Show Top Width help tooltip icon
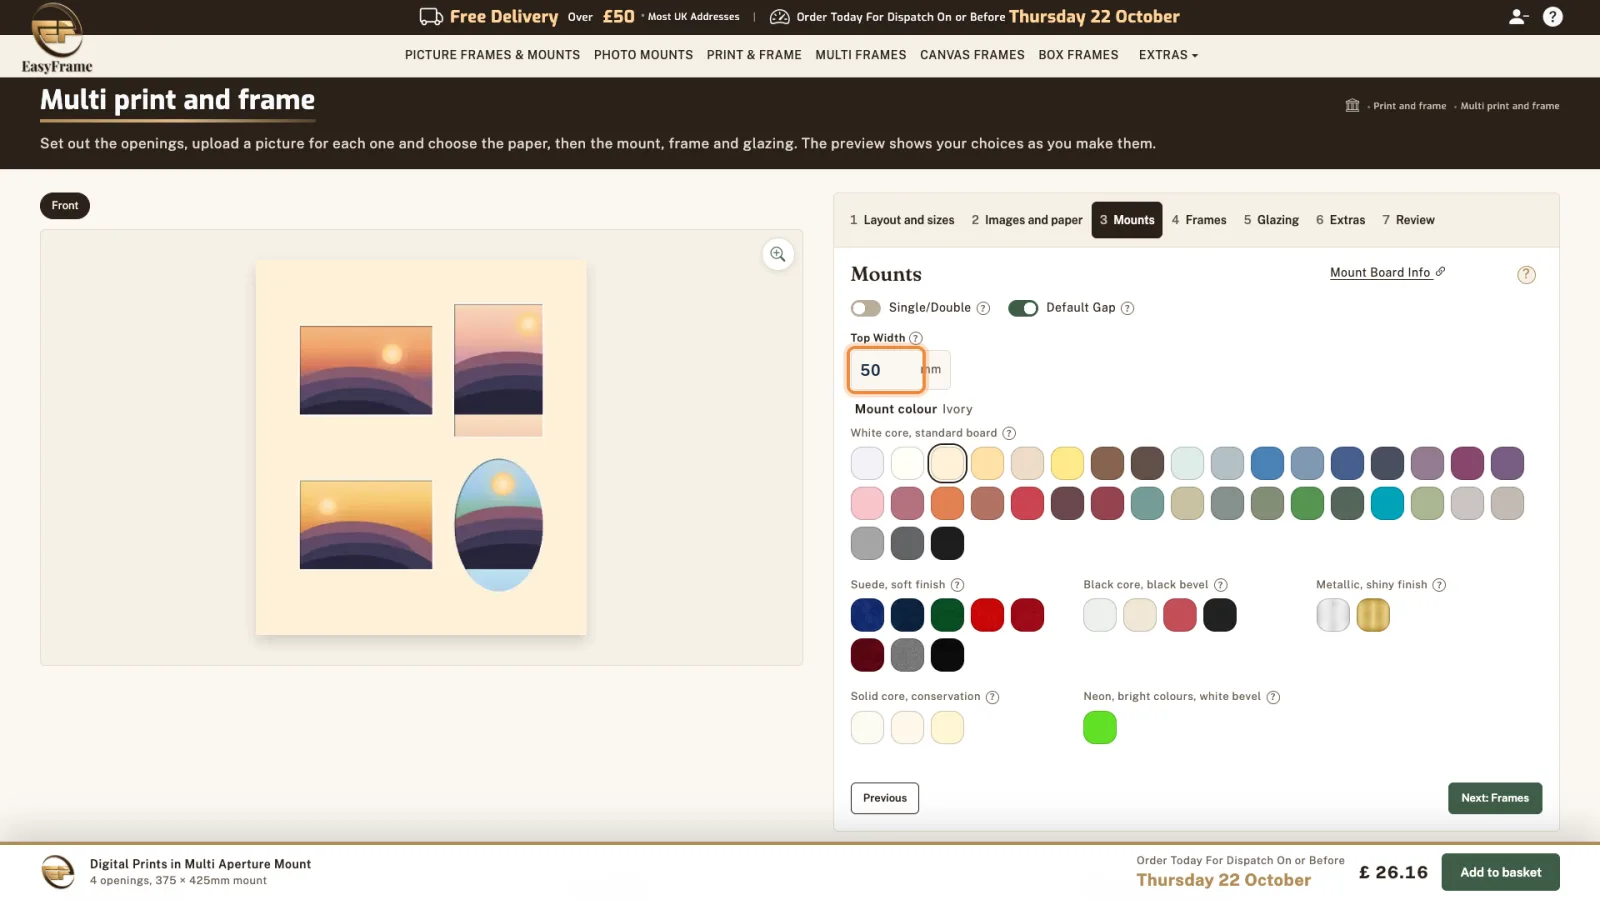Screen dimensions: 1600x900 tap(916, 338)
